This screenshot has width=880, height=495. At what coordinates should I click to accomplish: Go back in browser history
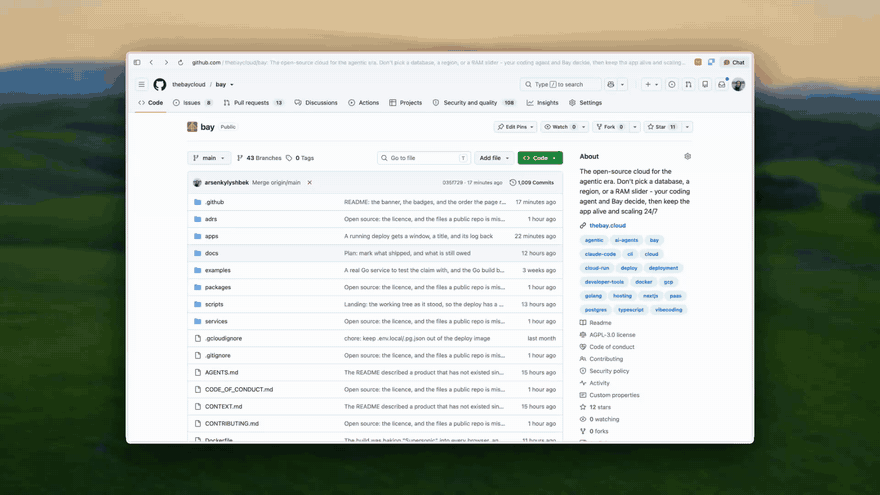[x=152, y=62]
